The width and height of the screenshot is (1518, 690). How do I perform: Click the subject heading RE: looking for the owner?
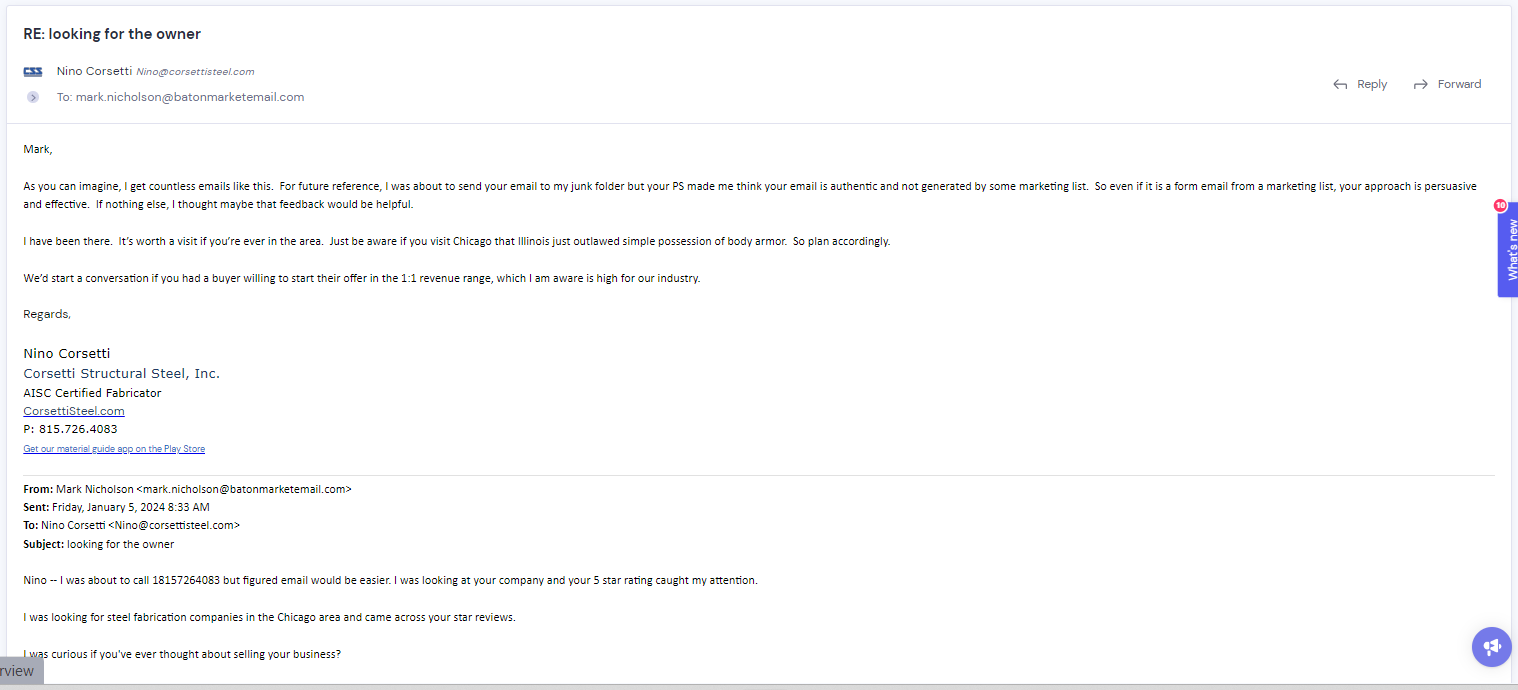click(112, 34)
